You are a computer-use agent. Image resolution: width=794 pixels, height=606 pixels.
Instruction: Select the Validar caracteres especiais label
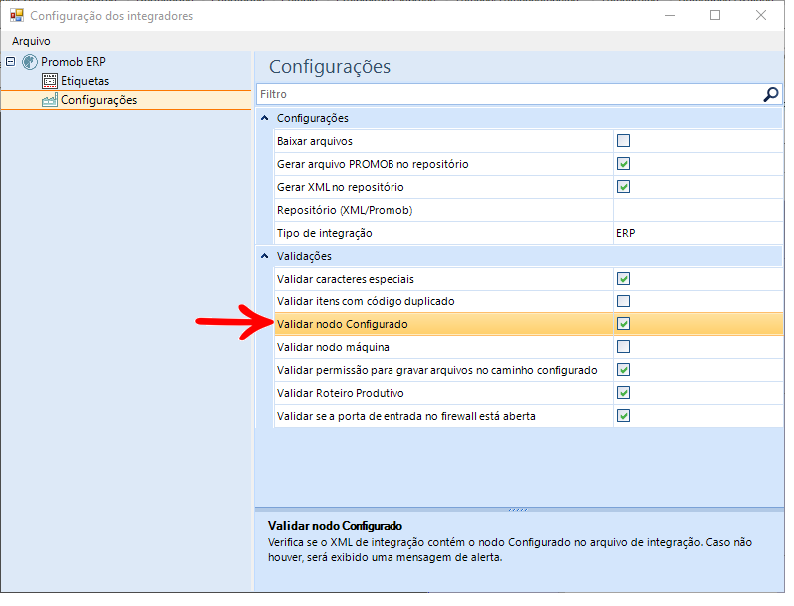click(345, 279)
